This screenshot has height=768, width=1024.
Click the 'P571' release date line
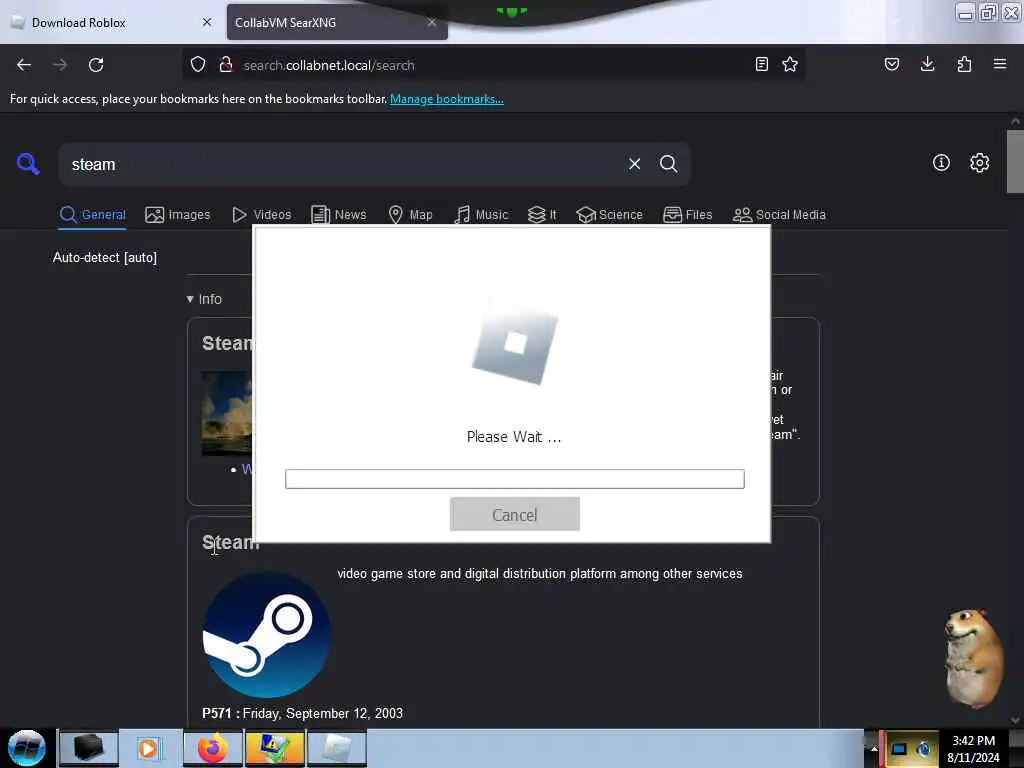302,713
